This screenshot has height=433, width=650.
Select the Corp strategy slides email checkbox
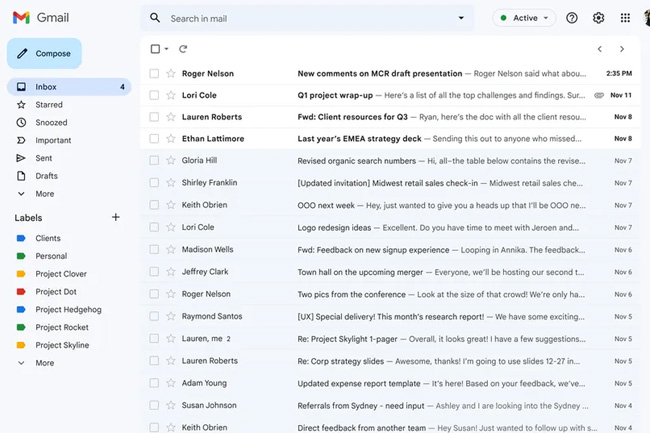(x=154, y=360)
